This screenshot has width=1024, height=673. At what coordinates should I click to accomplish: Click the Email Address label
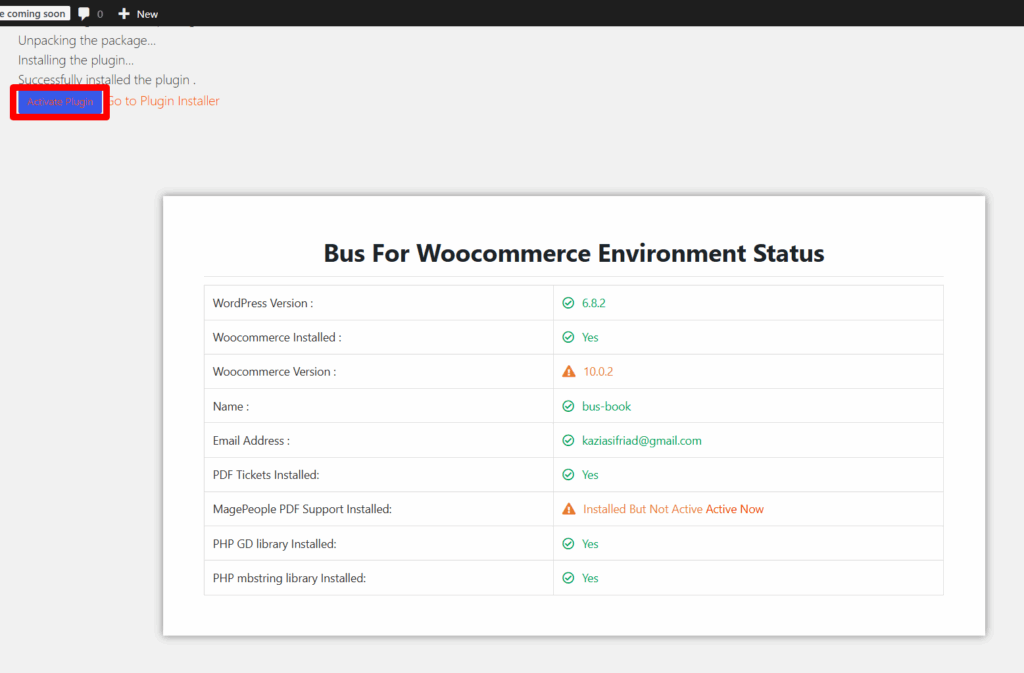251,441
